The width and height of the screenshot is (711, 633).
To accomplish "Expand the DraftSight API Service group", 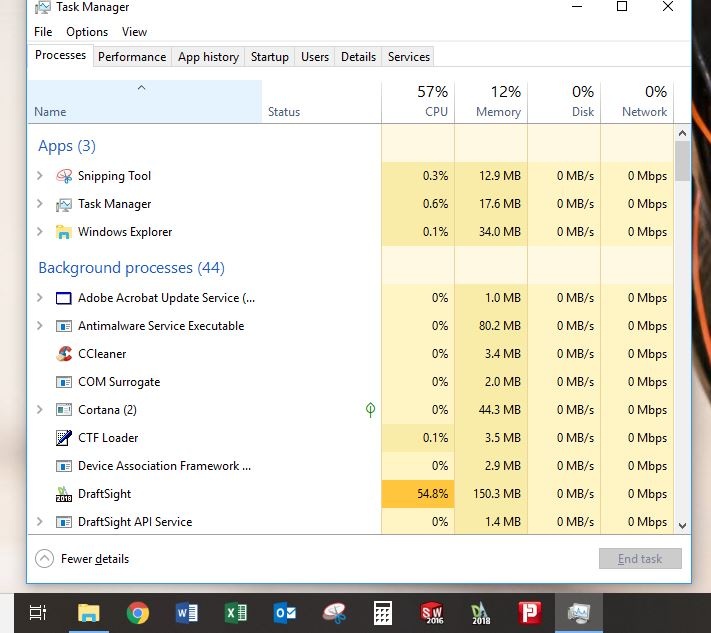I will (x=40, y=522).
